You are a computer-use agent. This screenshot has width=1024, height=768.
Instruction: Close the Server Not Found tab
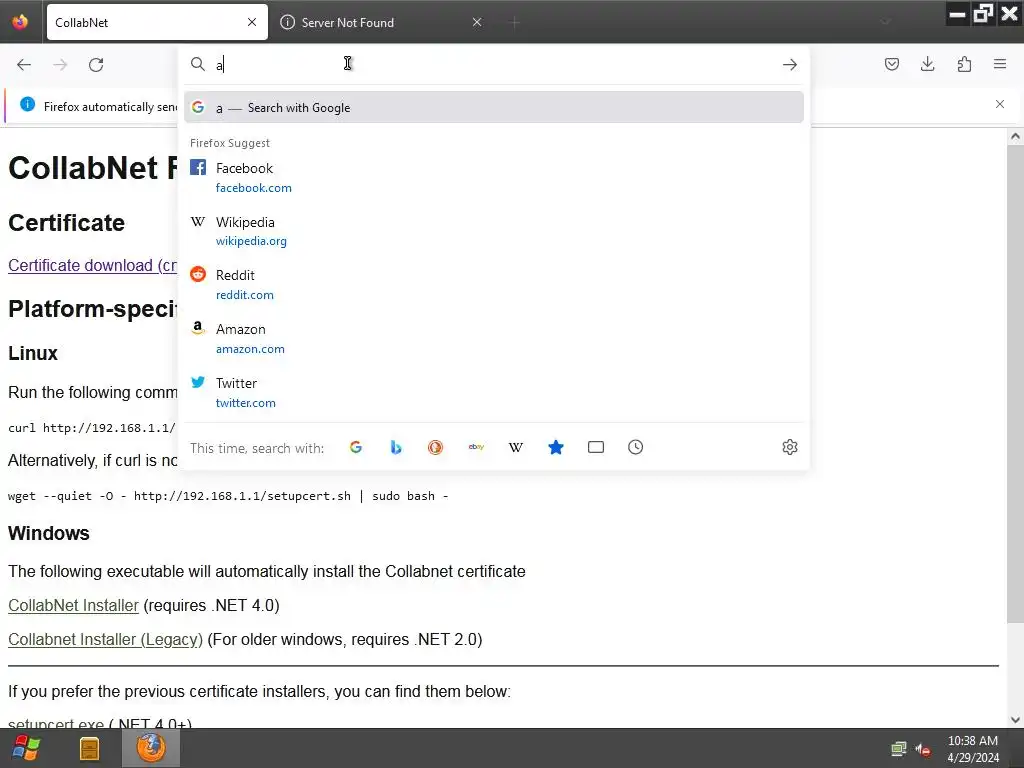click(x=477, y=22)
